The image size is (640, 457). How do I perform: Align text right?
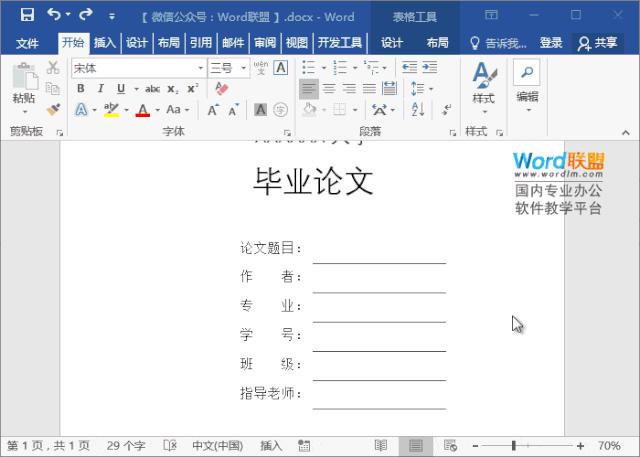(x=349, y=89)
